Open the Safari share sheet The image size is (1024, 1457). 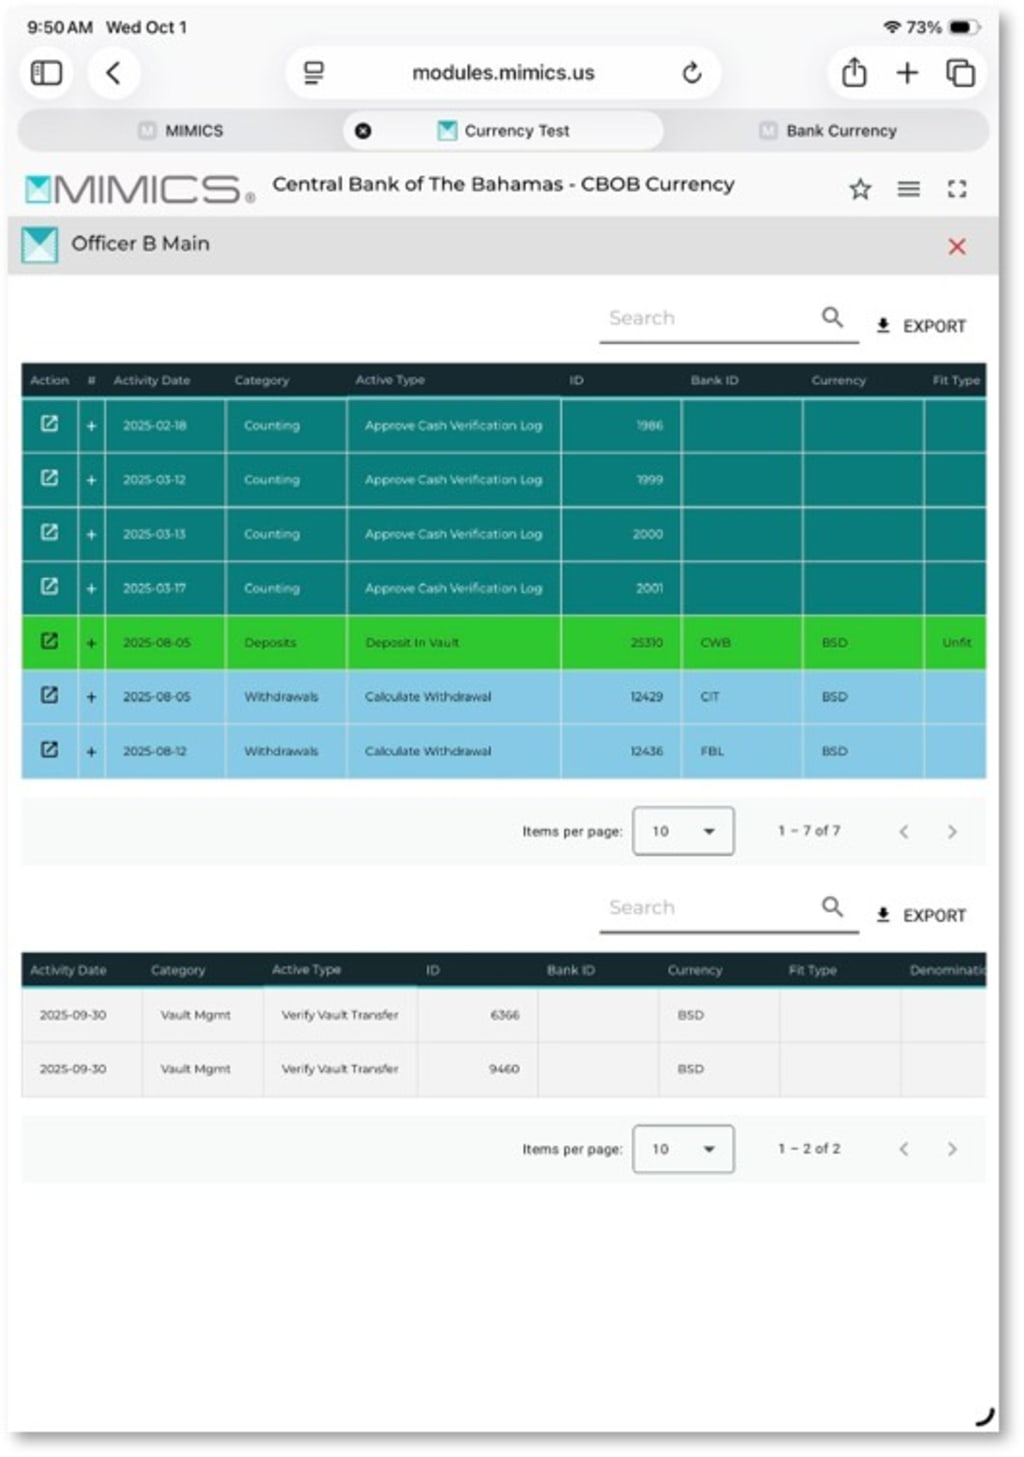[x=854, y=72]
